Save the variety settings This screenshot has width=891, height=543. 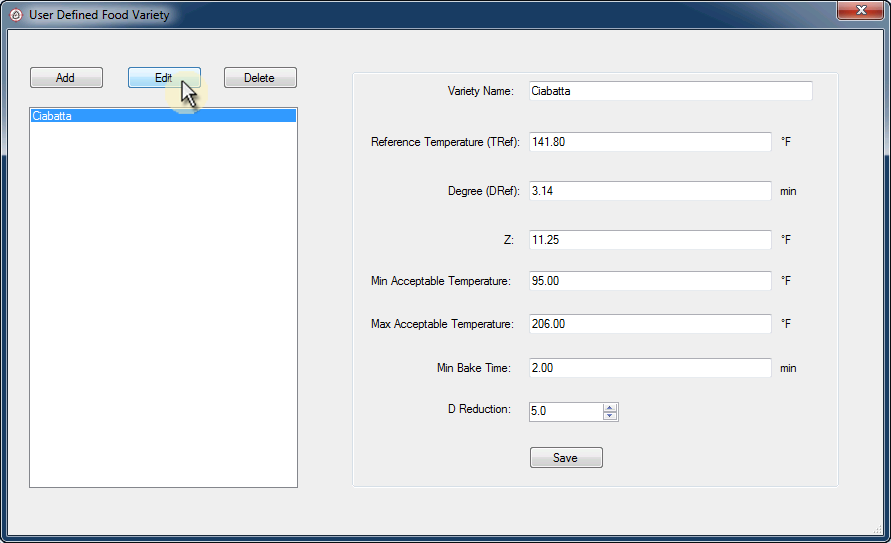[566, 458]
